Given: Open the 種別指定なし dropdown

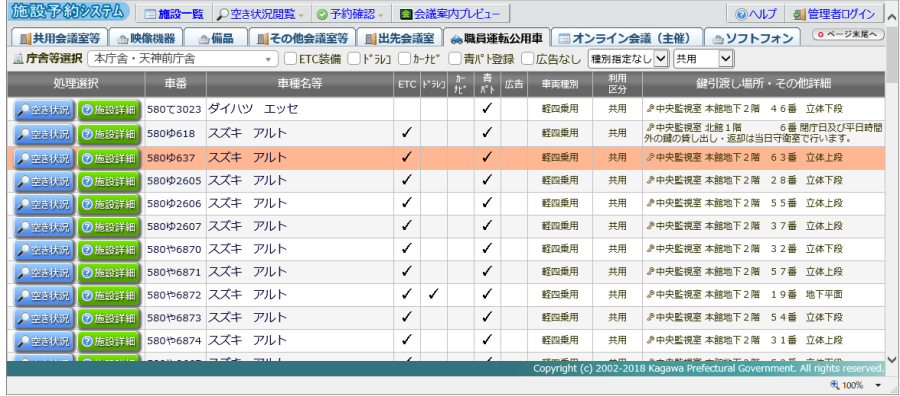Looking at the screenshot, I should pos(629,59).
